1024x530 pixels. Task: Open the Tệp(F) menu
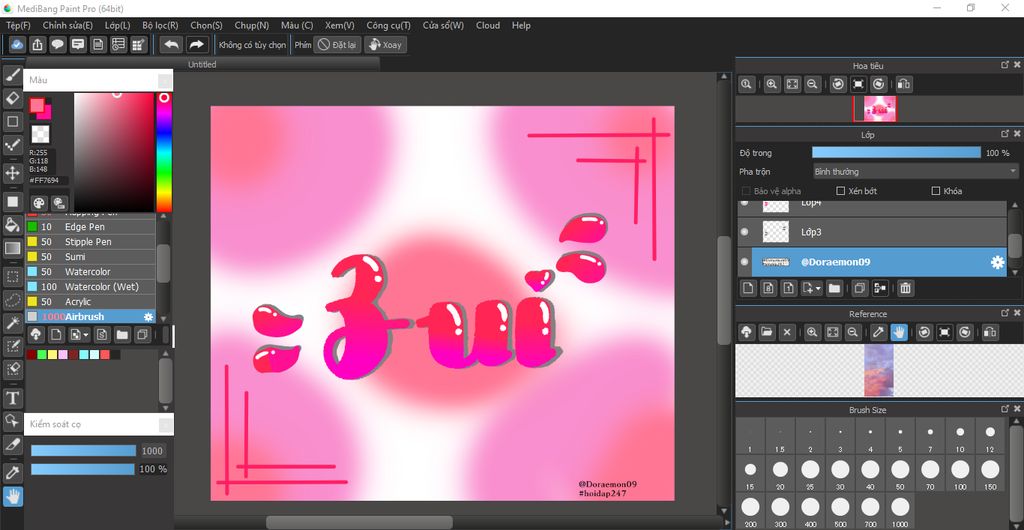18,25
